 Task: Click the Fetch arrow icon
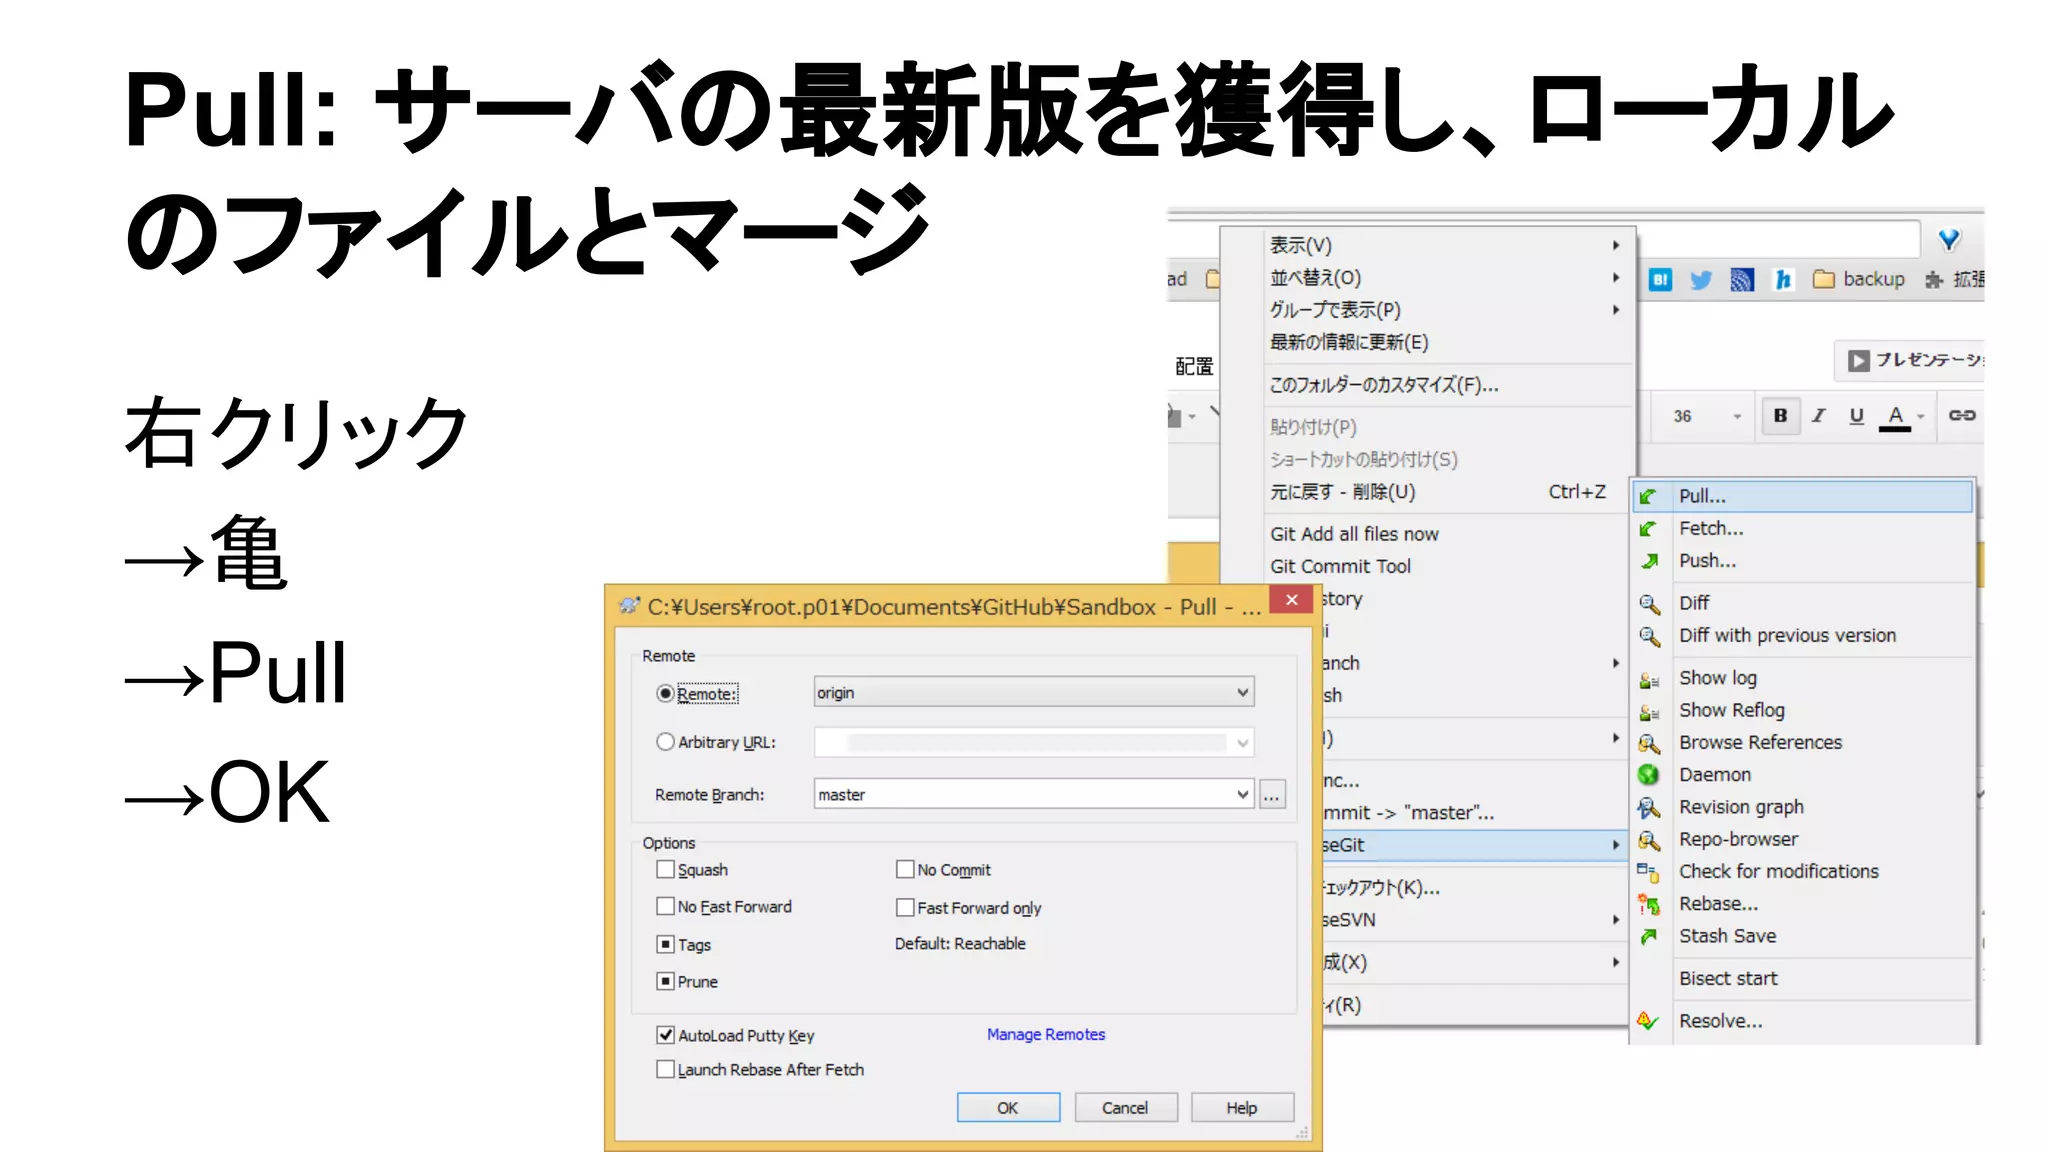point(1648,529)
